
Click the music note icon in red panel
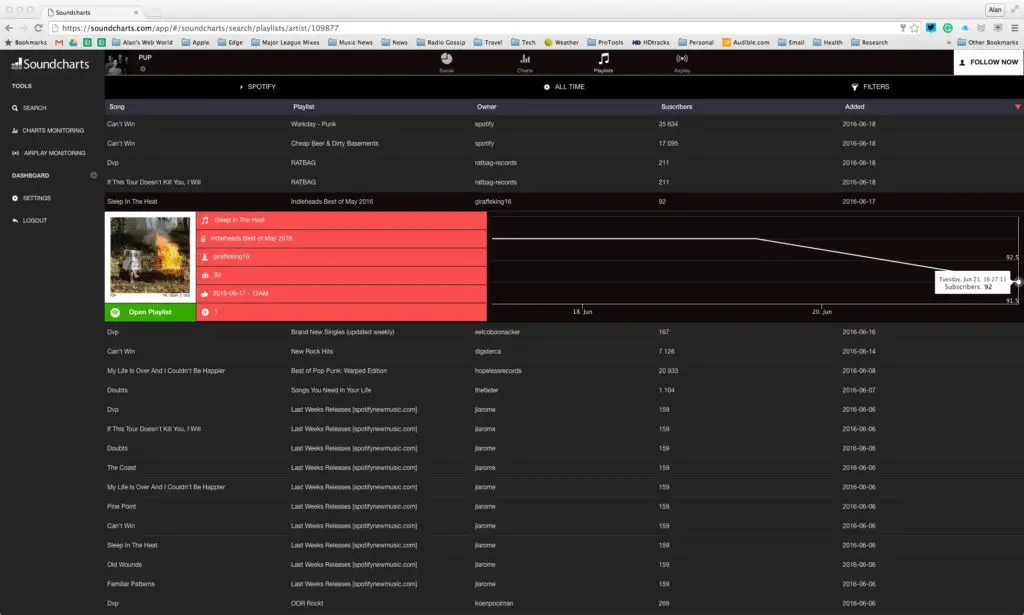click(x=205, y=220)
